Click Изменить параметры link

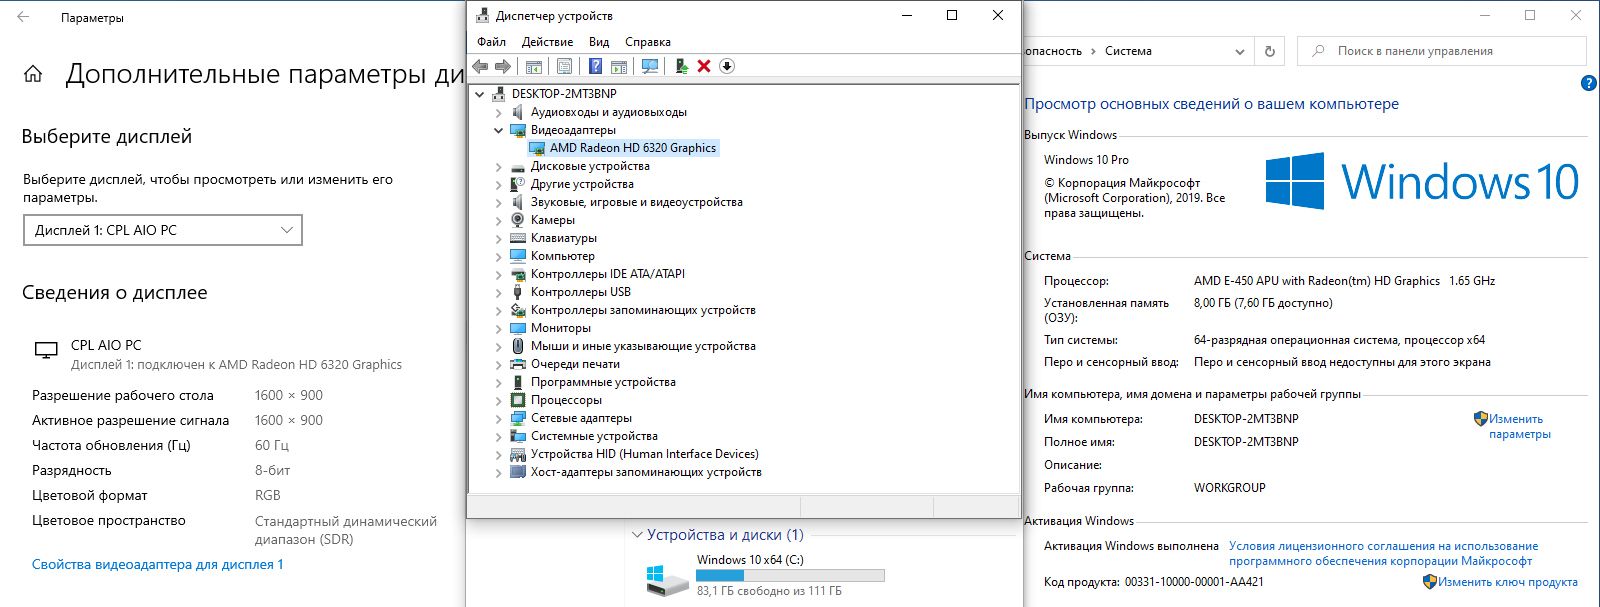[1519, 426]
